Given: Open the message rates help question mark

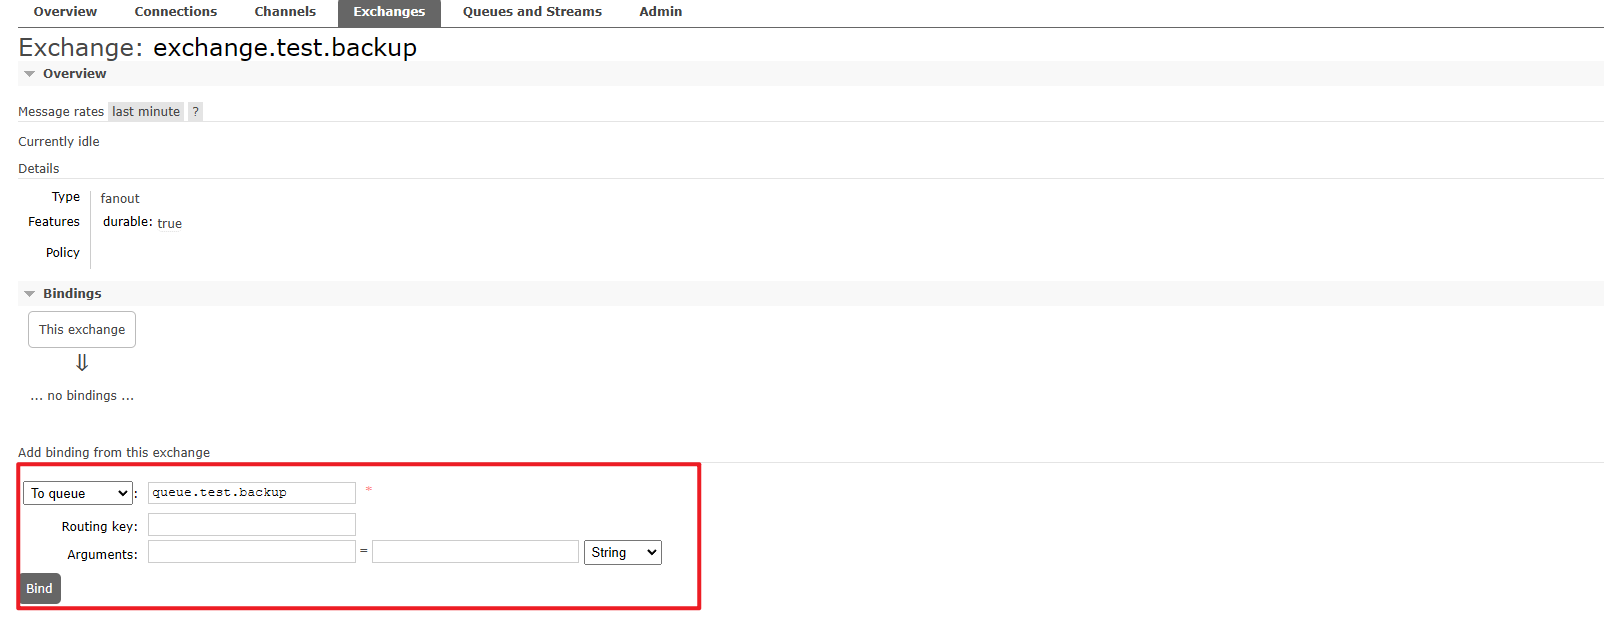Looking at the screenshot, I should click(196, 112).
